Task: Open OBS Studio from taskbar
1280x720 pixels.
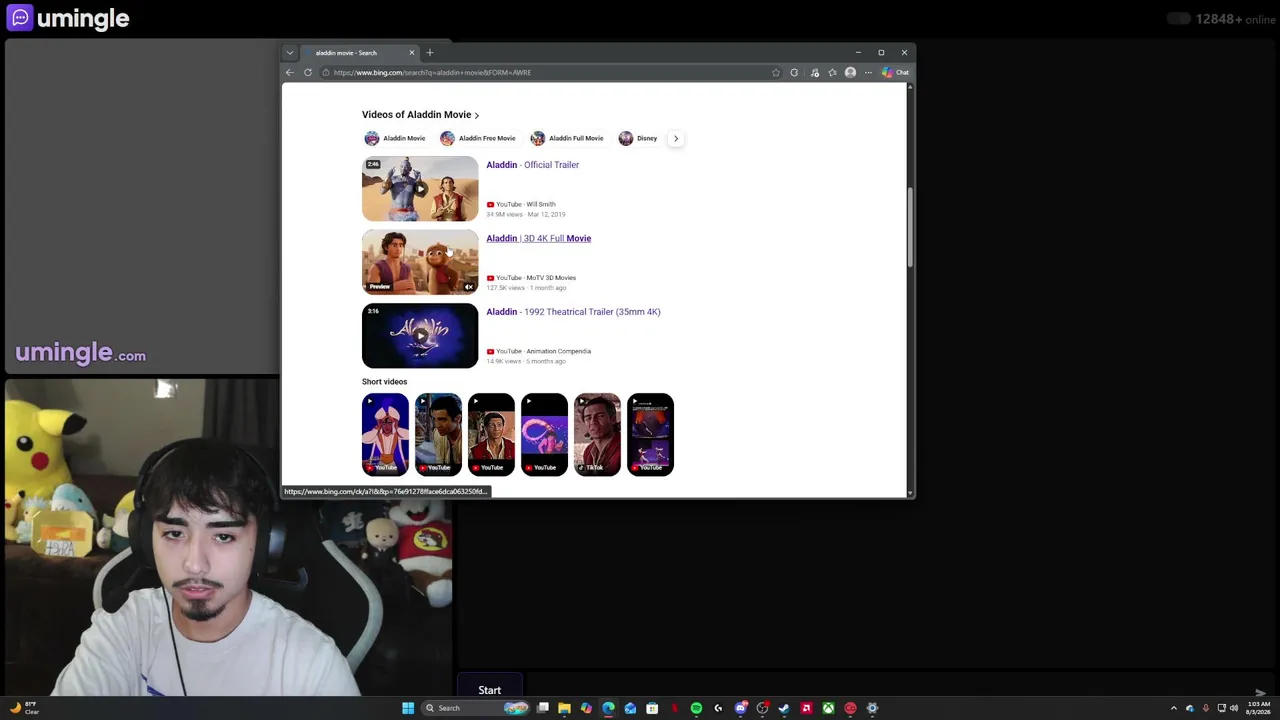Action: tap(762, 708)
